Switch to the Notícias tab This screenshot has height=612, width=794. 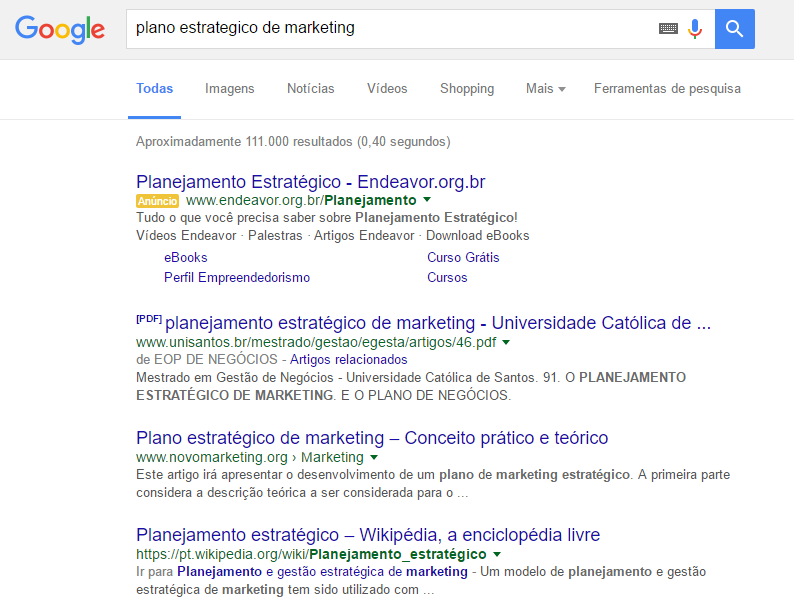pos(310,89)
